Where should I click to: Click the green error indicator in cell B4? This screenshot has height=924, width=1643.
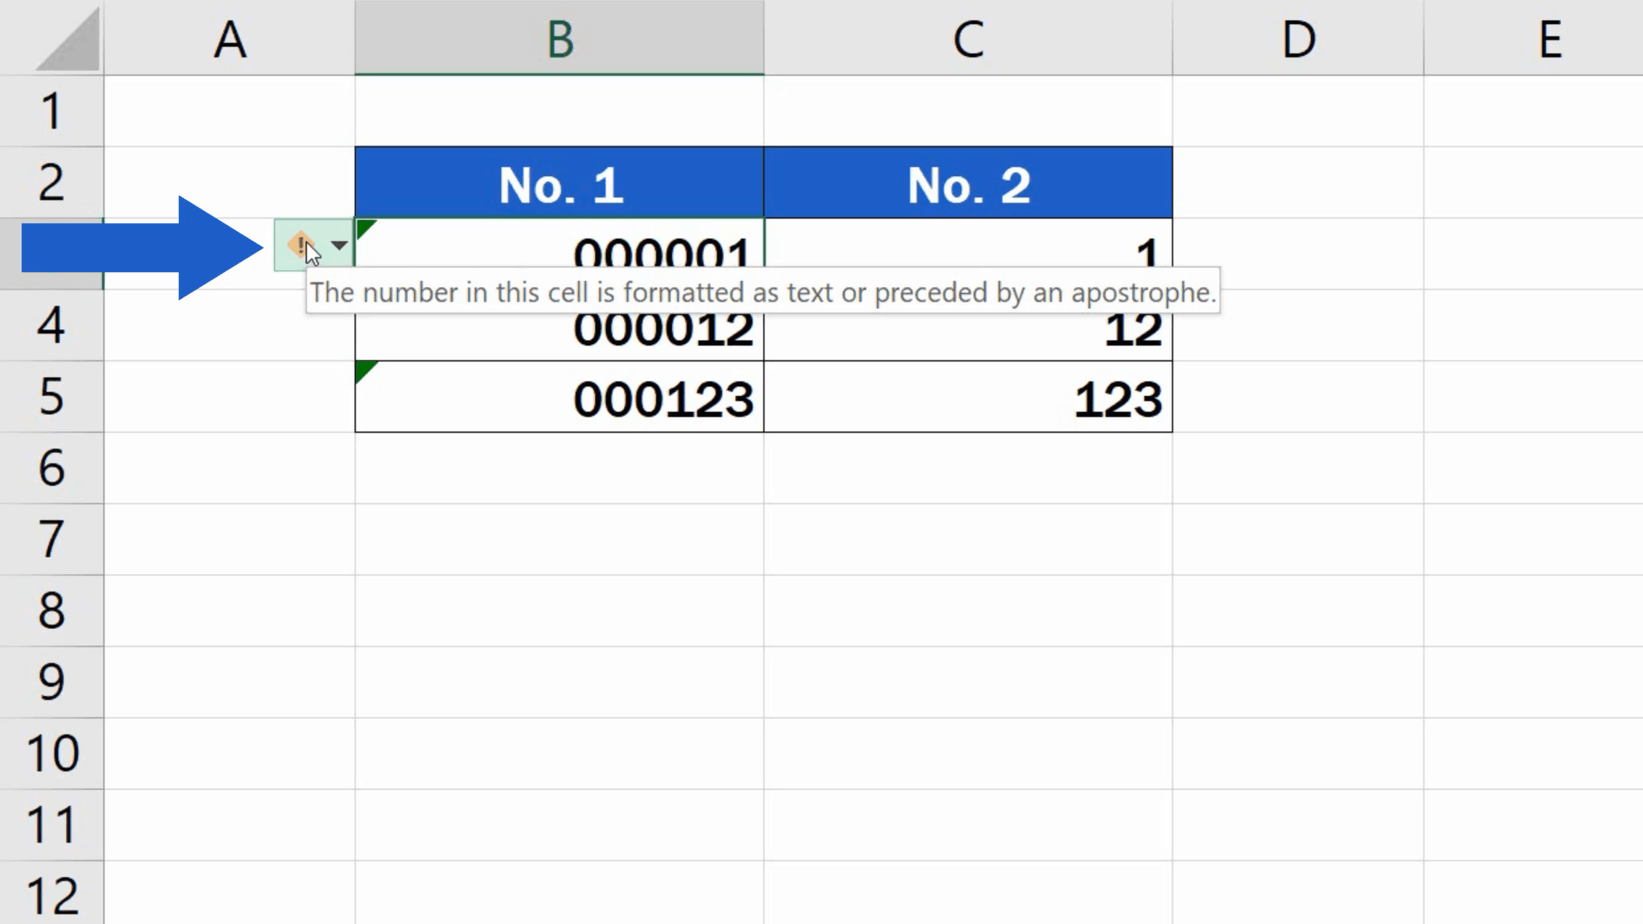tap(363, 300)
